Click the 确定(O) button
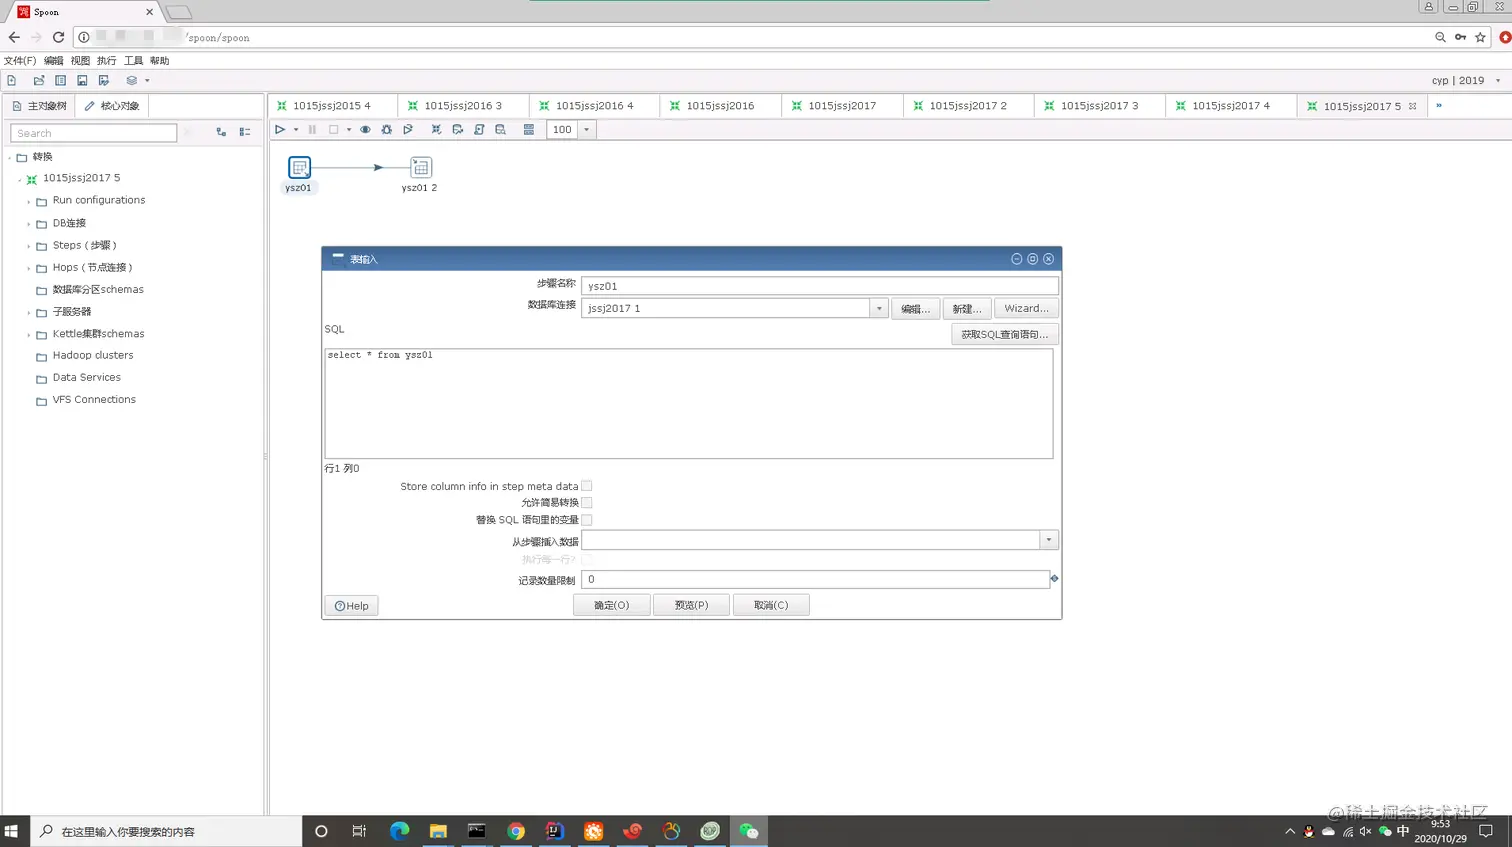Image resolution: width=1512 pixels, height=847 pixels. click(x=612, y=605)
